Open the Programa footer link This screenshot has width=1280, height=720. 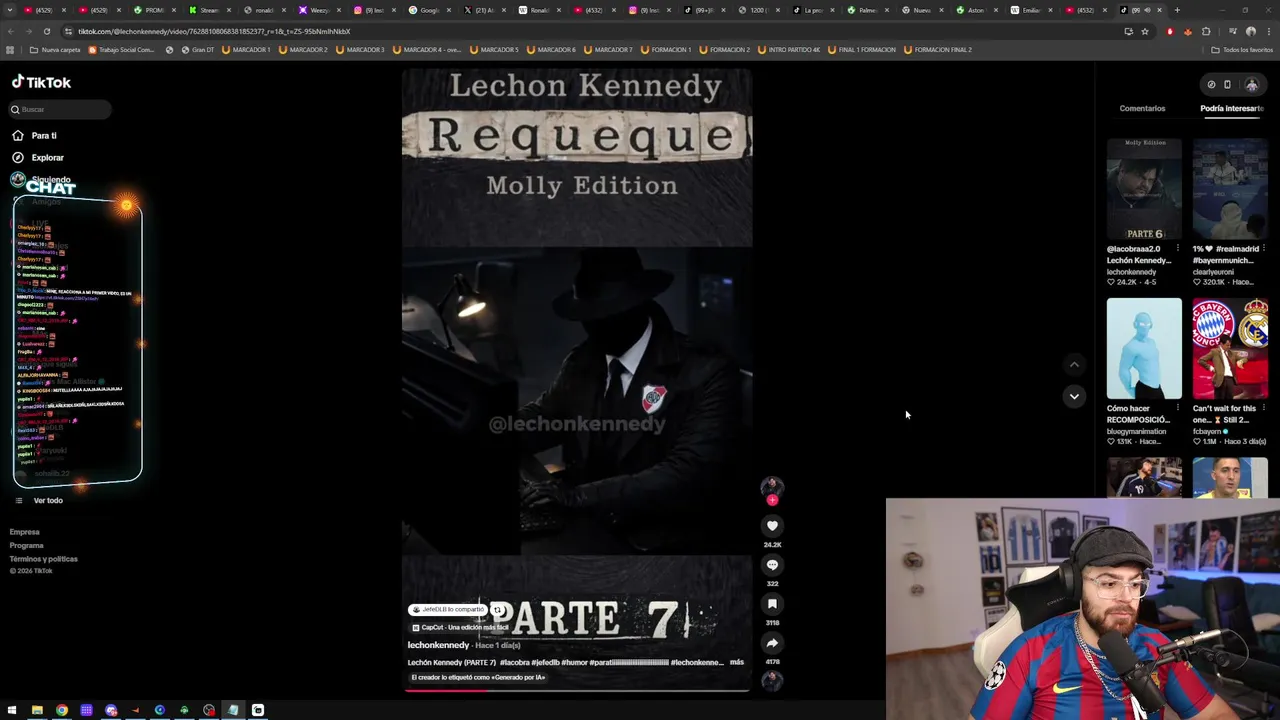[x=27, y=545]
